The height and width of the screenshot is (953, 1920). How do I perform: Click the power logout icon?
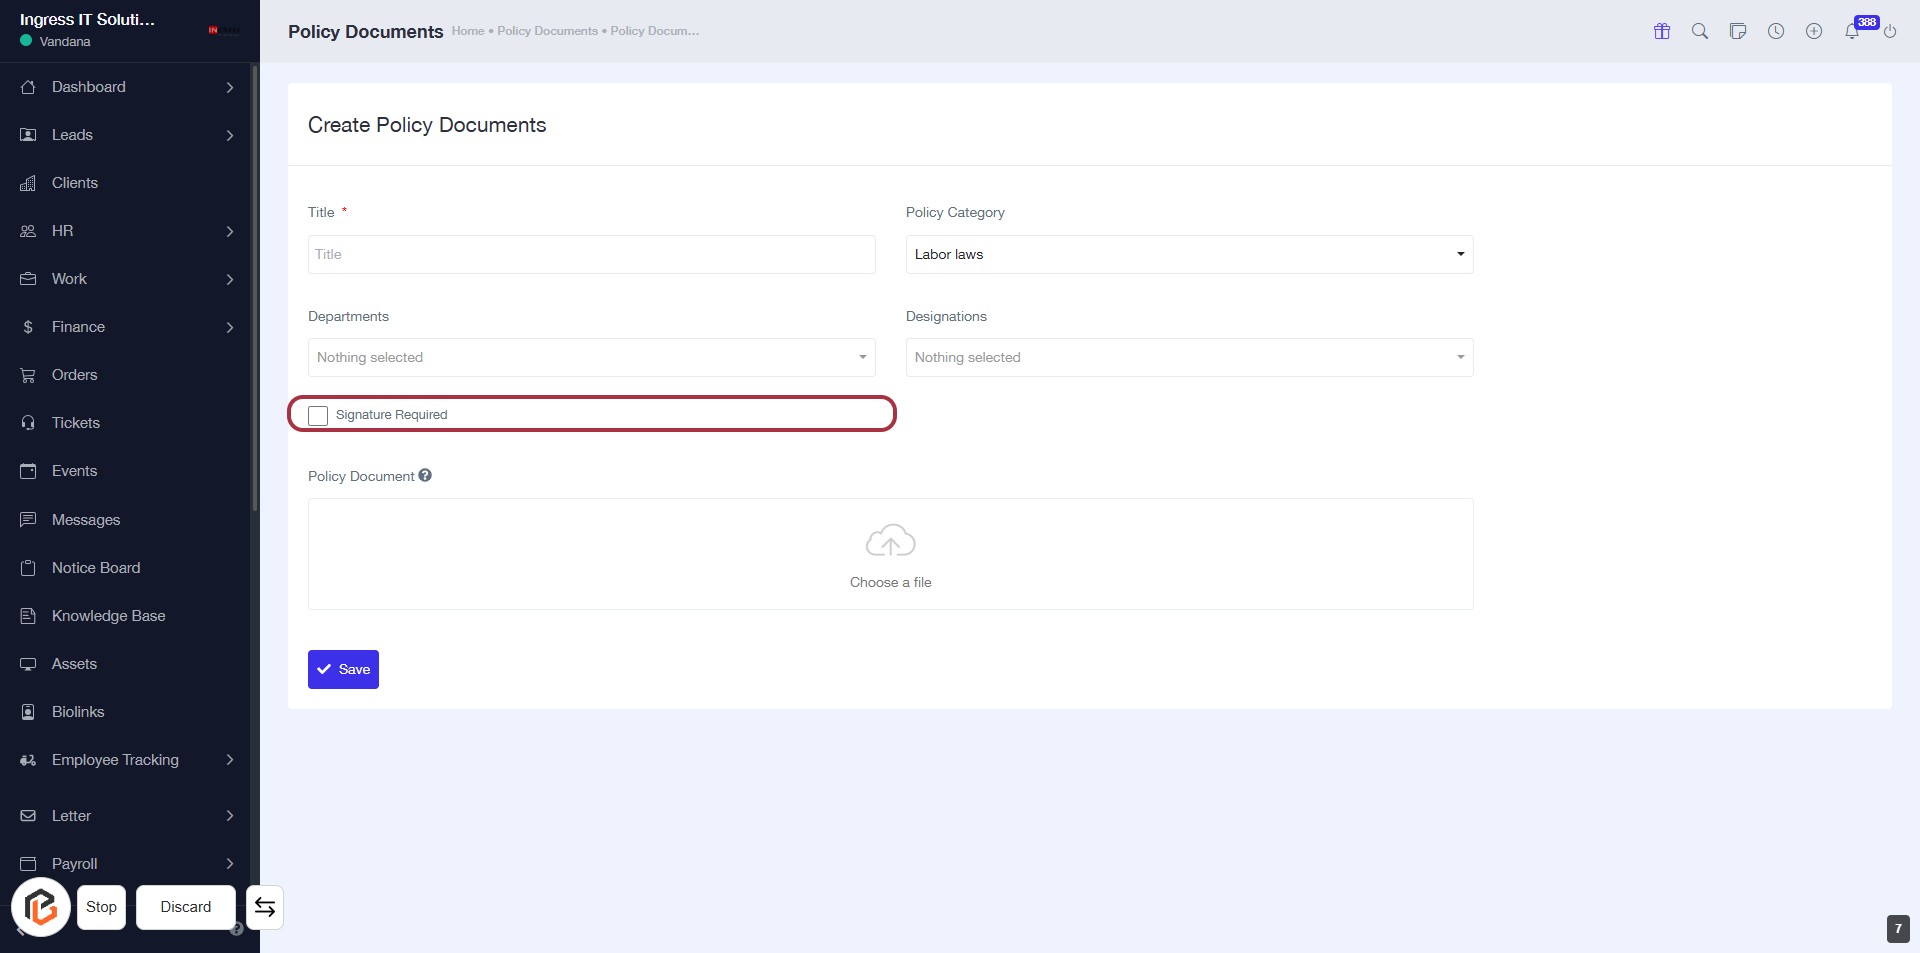(x=1890, y=31)
